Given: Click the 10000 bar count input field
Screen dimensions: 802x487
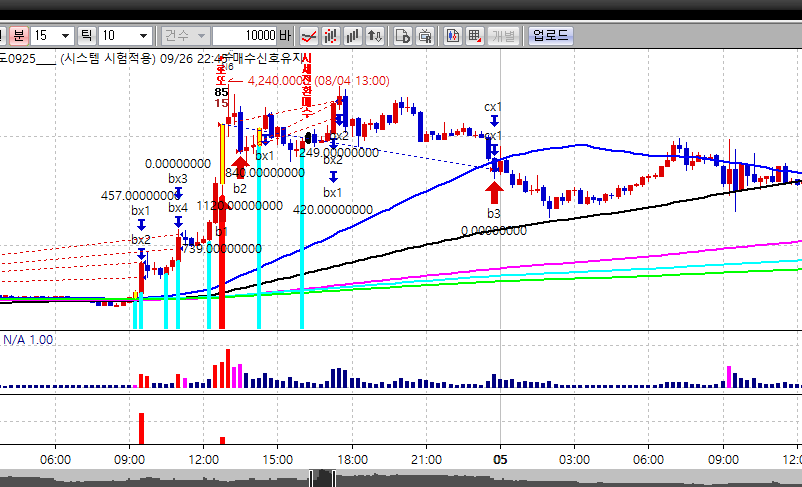Looking at the screenshot, I should point(245,35).
